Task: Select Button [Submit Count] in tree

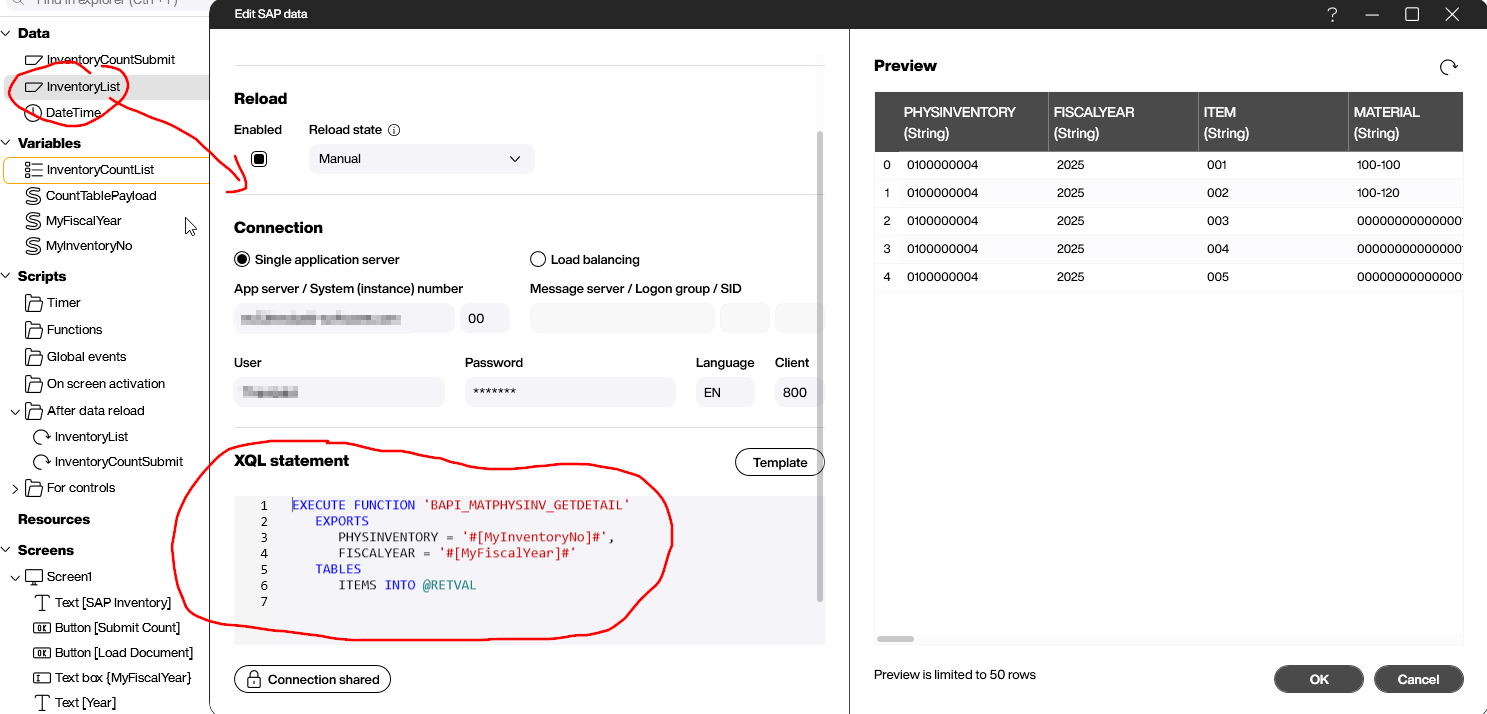Action: point(116,628)
